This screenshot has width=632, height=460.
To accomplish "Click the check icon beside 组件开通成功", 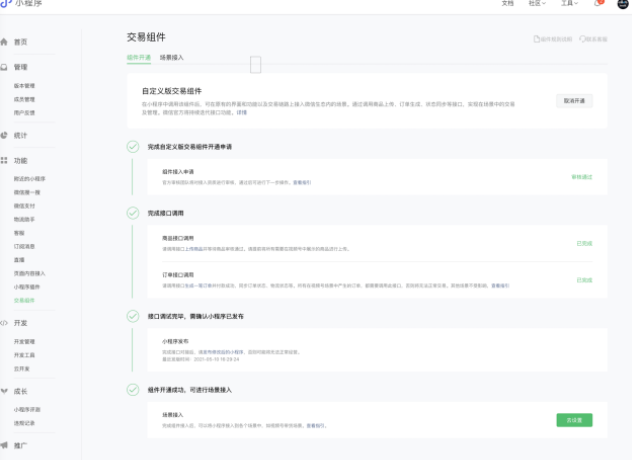I will click(x=133, y=390).
